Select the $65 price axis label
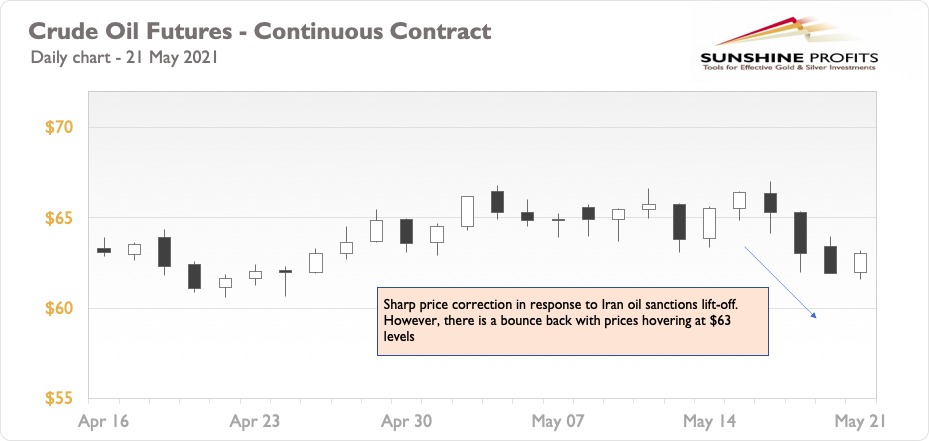Viewport: 929px width, 441px height. (58, 218)
